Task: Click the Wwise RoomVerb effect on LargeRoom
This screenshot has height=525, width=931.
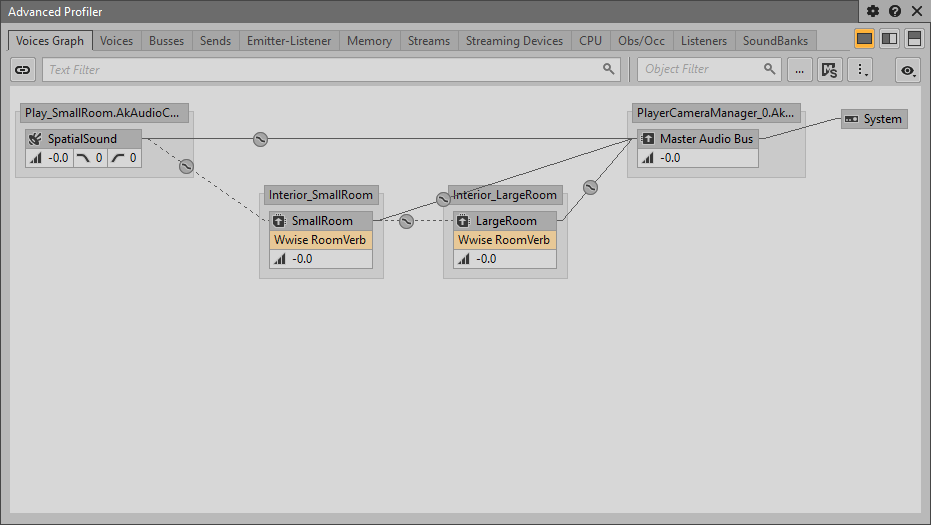Action: point(504,240)
